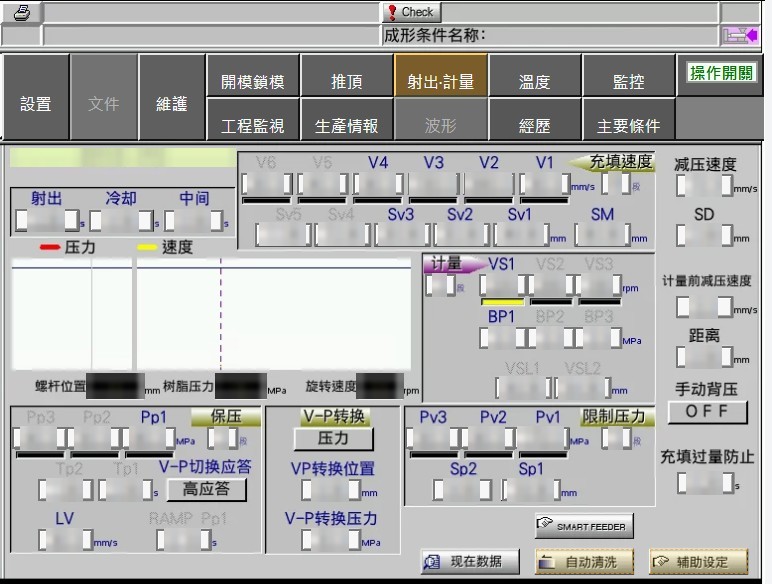Image resolution: width=772 pixels, height=584 pixels.
Task: Edit Sv3 position field
Action: tap(402, 234)
